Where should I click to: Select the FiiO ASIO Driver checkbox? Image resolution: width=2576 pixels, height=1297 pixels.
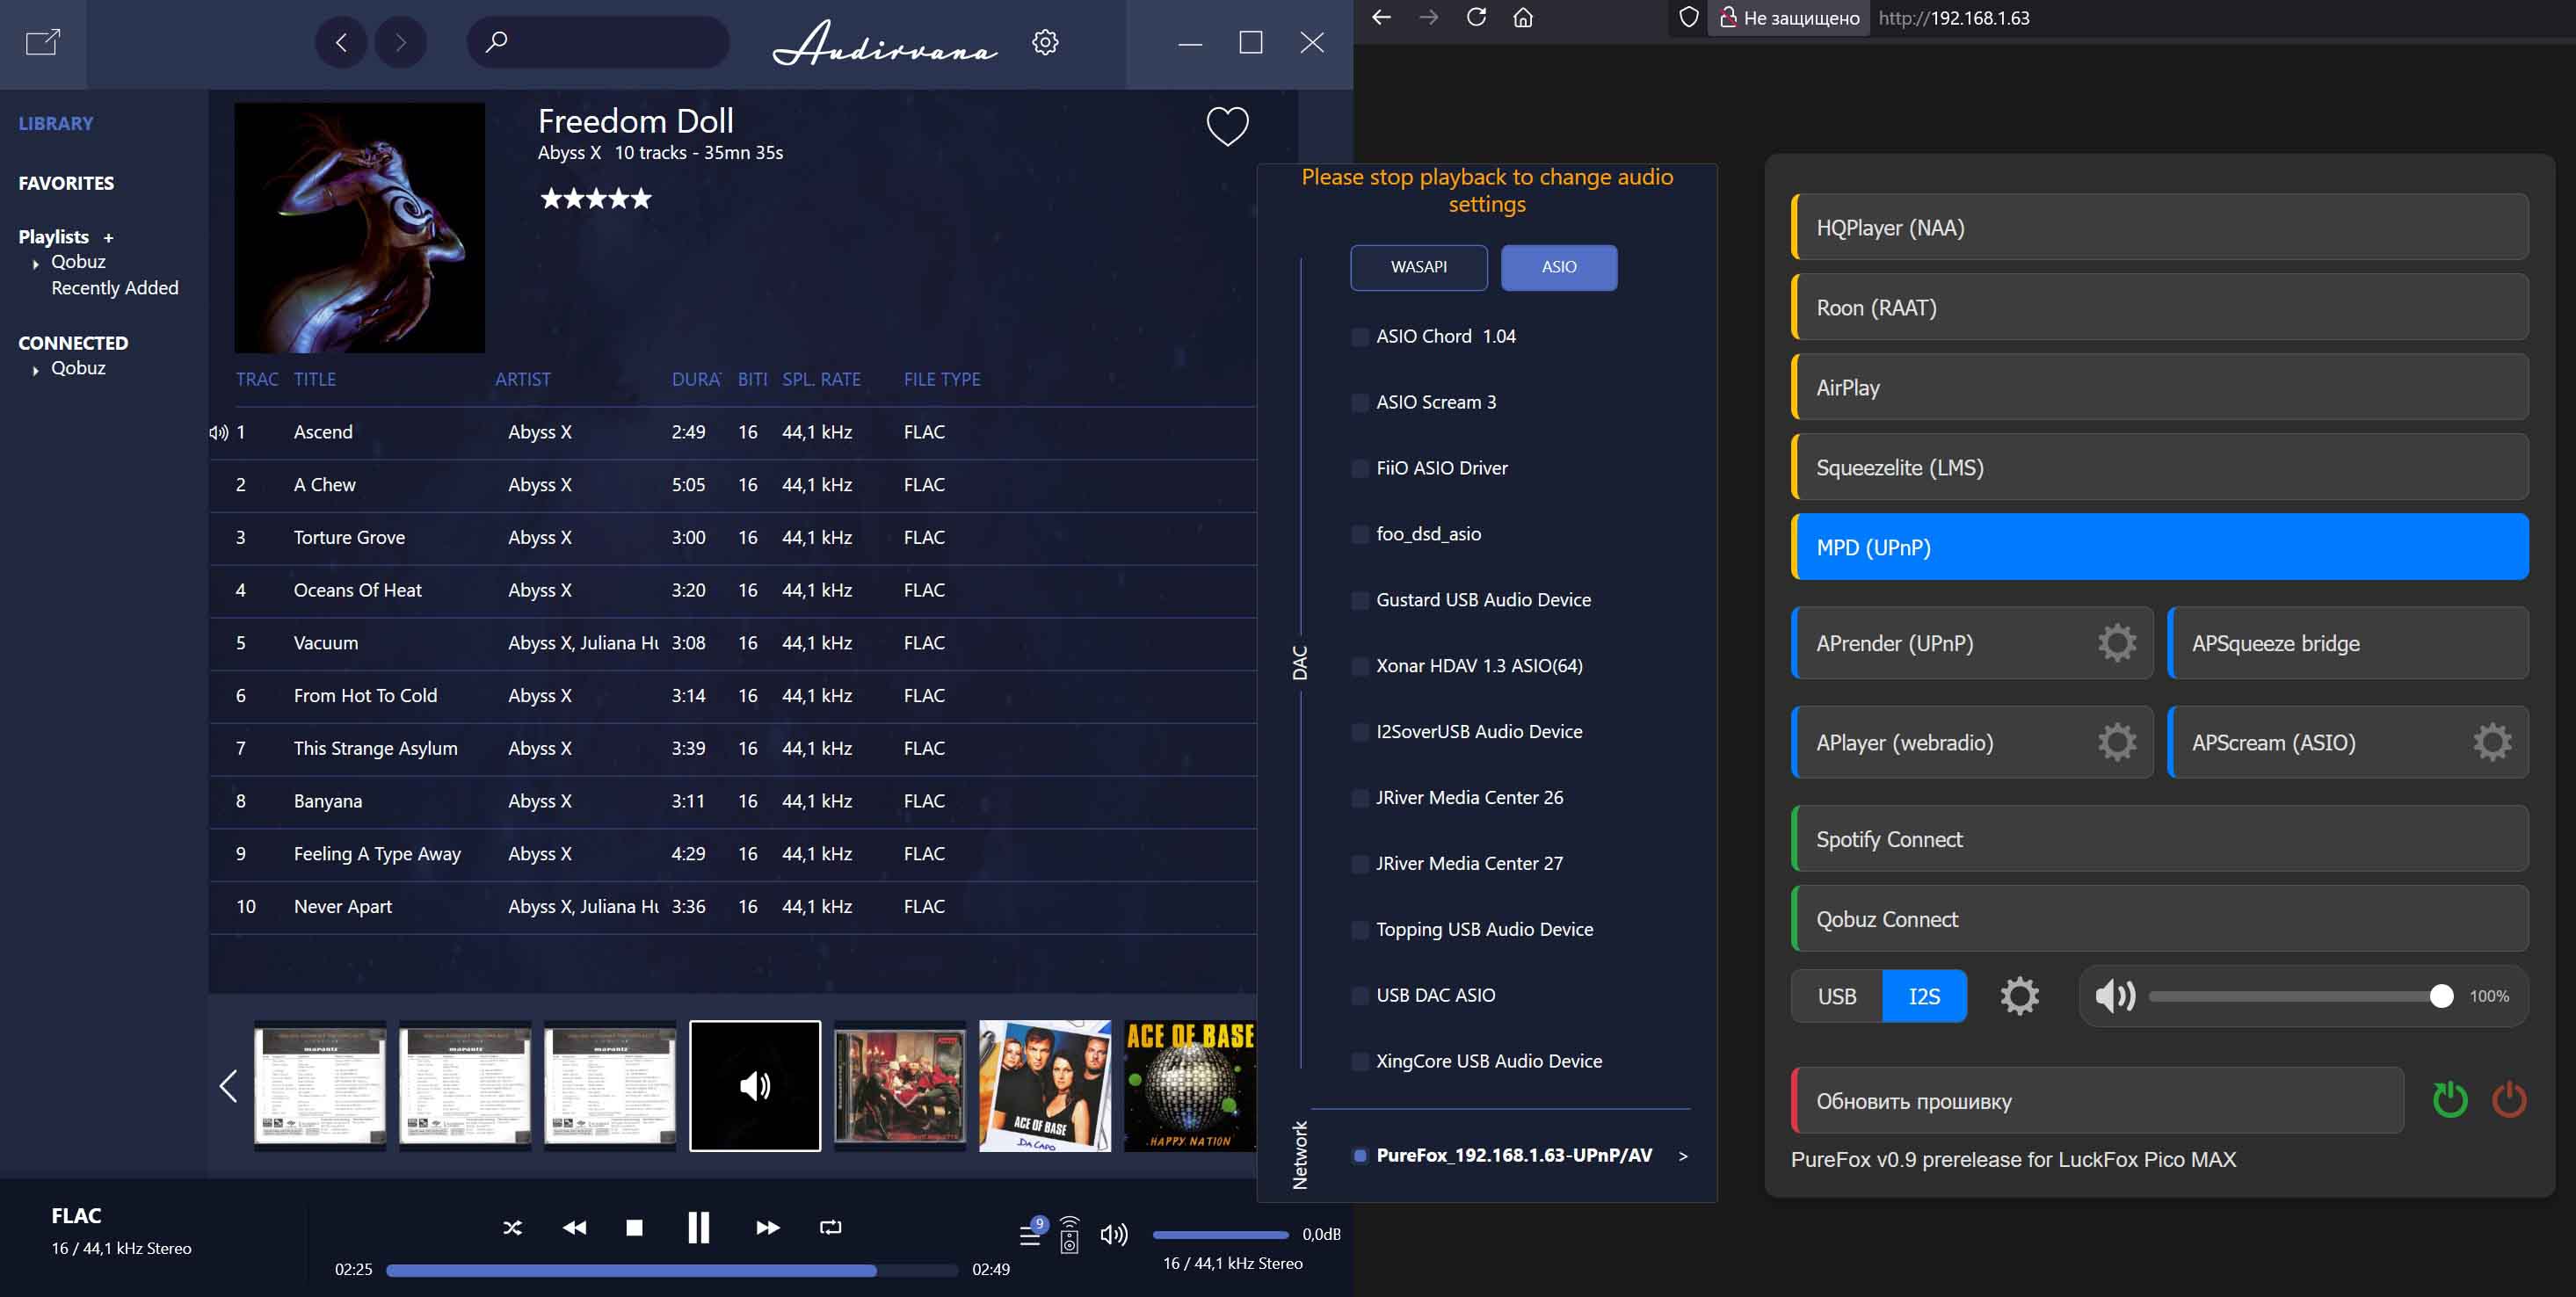(x=1360, y=469)
